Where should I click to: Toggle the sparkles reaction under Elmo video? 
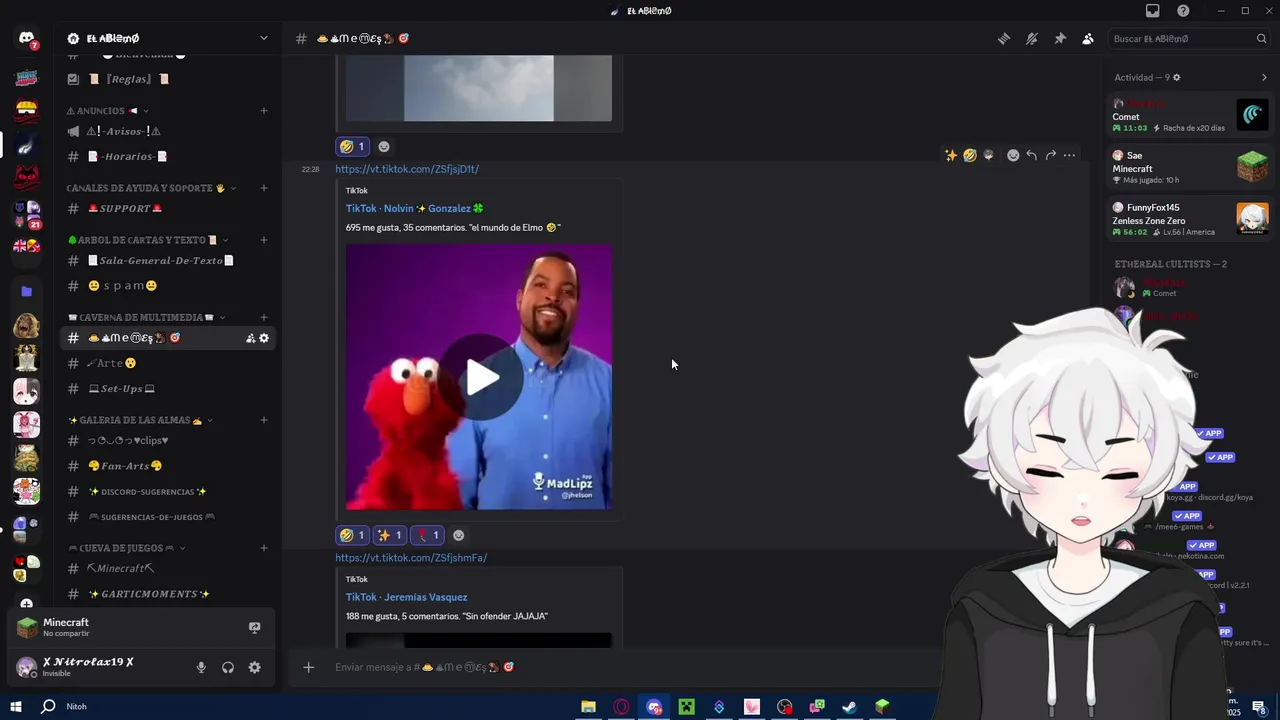tap(389, 535)
